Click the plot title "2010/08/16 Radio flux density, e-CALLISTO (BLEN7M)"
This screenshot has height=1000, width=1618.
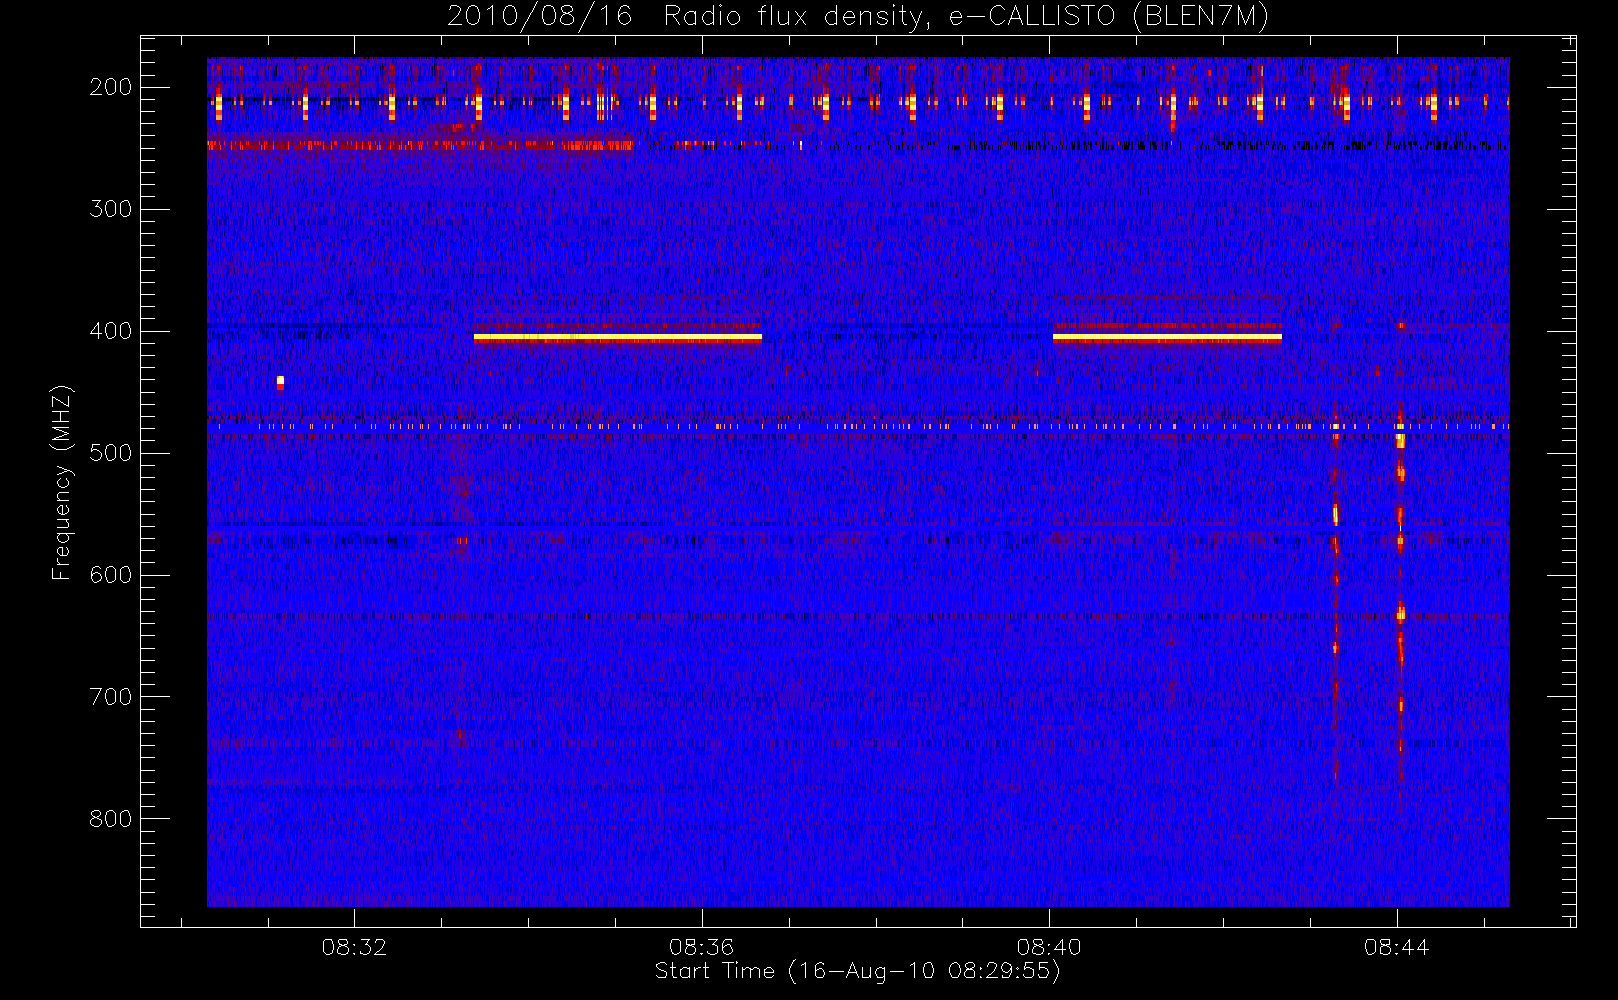point(857,16)
